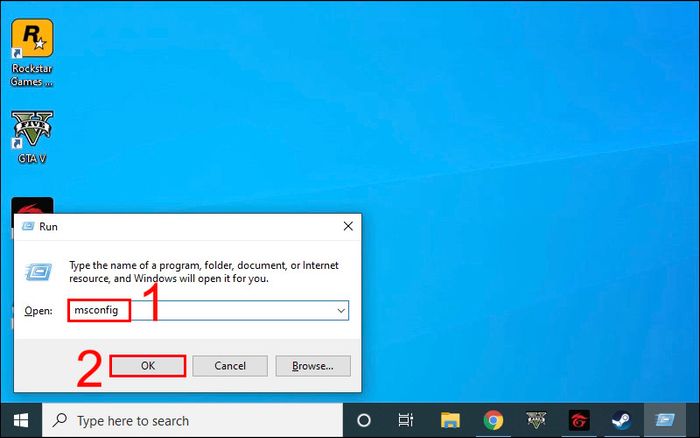Select the GTA V desktop icon

tap(32, 137)
